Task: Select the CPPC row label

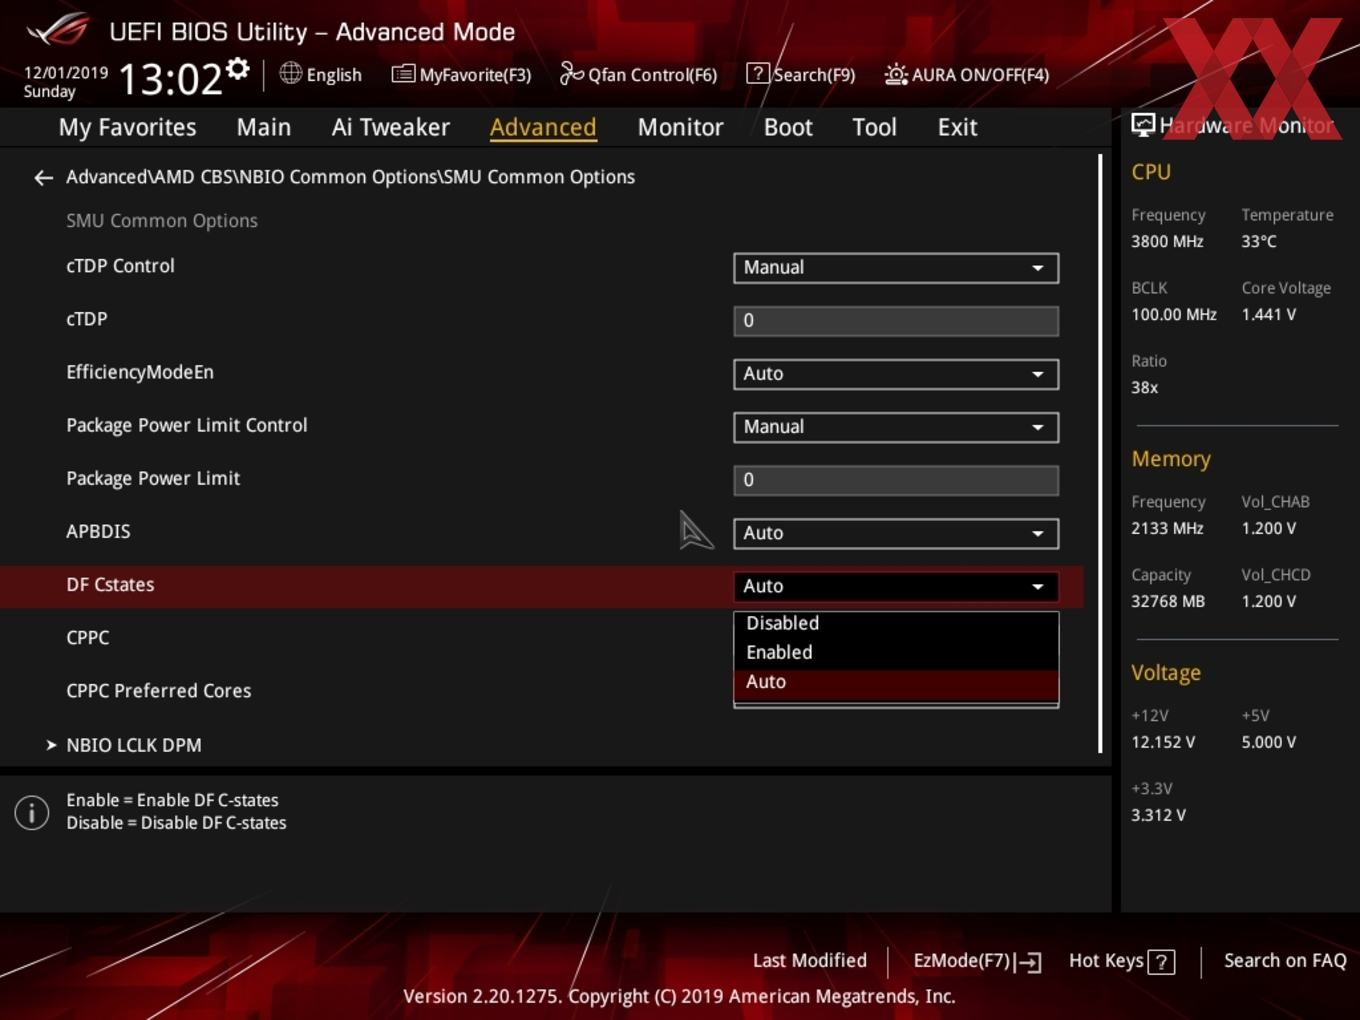Action: pyautogui.click(x=87, y=637)
